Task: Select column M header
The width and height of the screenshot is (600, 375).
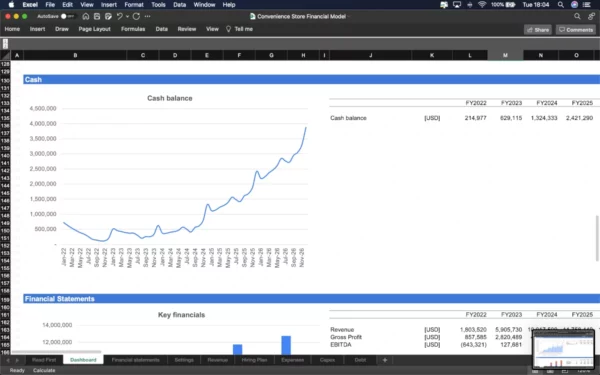Action: coord(505,55)
